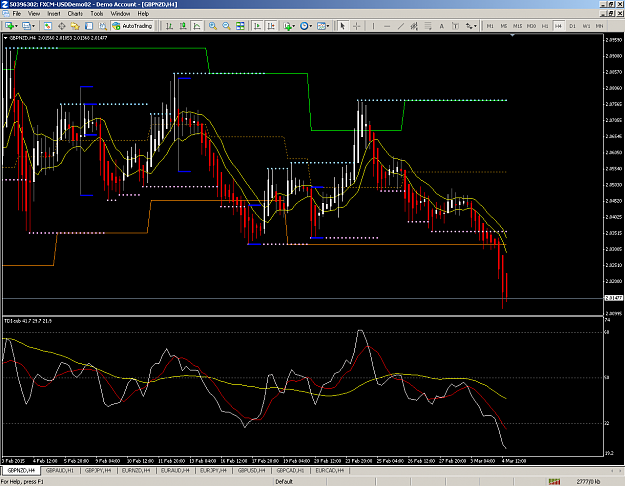The width and height of the screenshot is (625, 486).
Task: Expand the Indicators dropdown arrow
Action: [294, 26]
